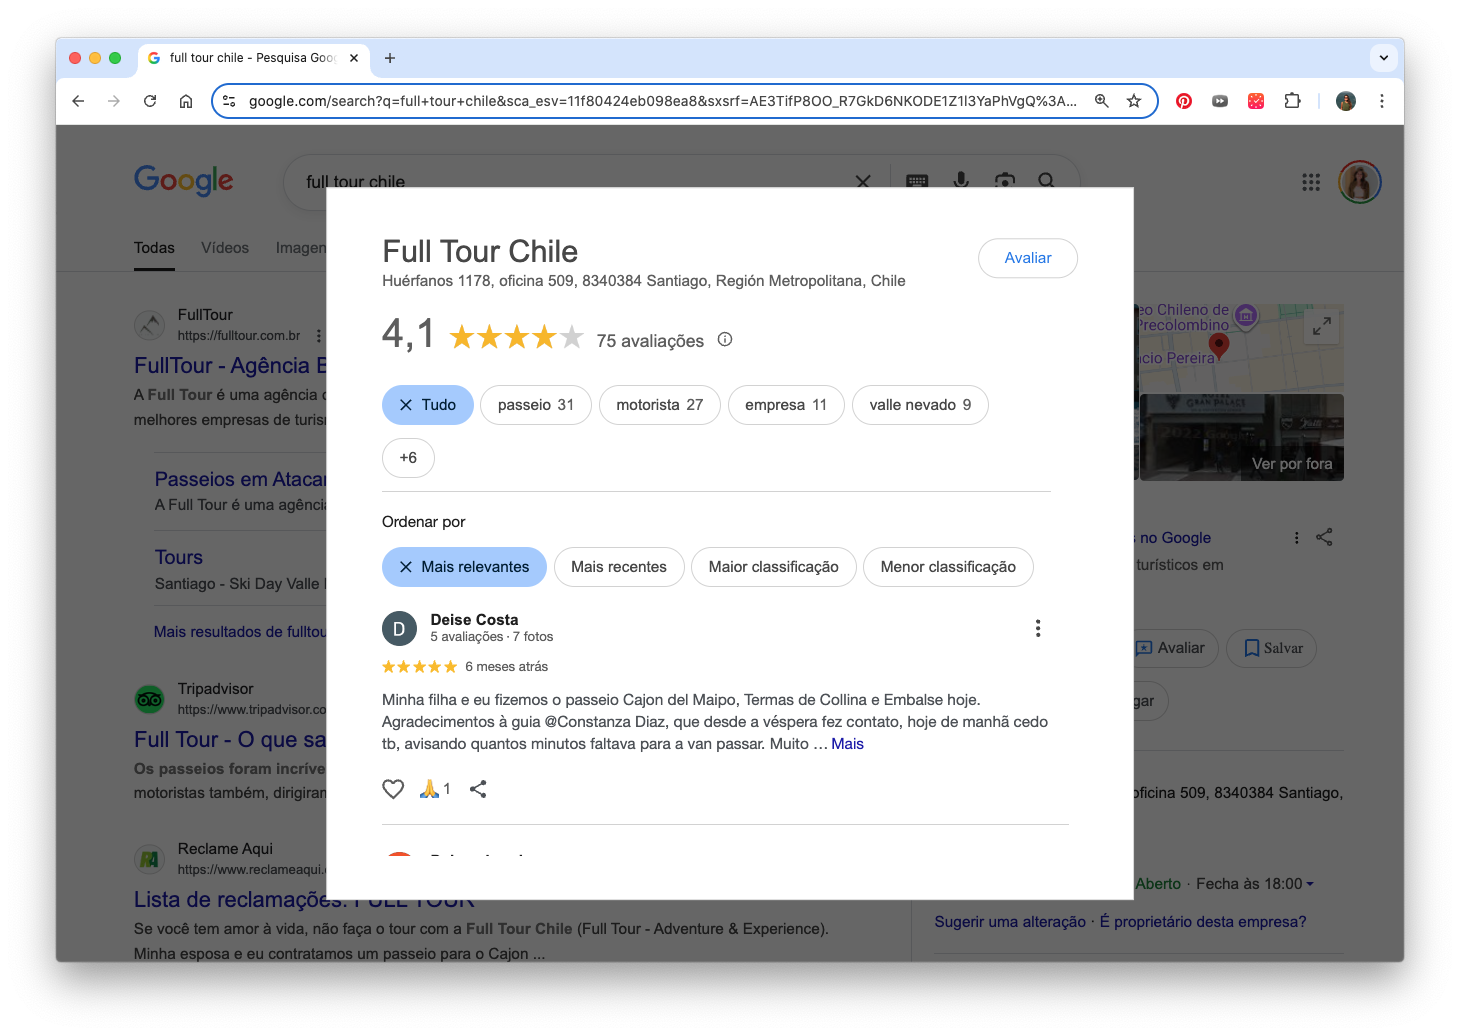Expand full review text with Mais link

tap(847, 744)
